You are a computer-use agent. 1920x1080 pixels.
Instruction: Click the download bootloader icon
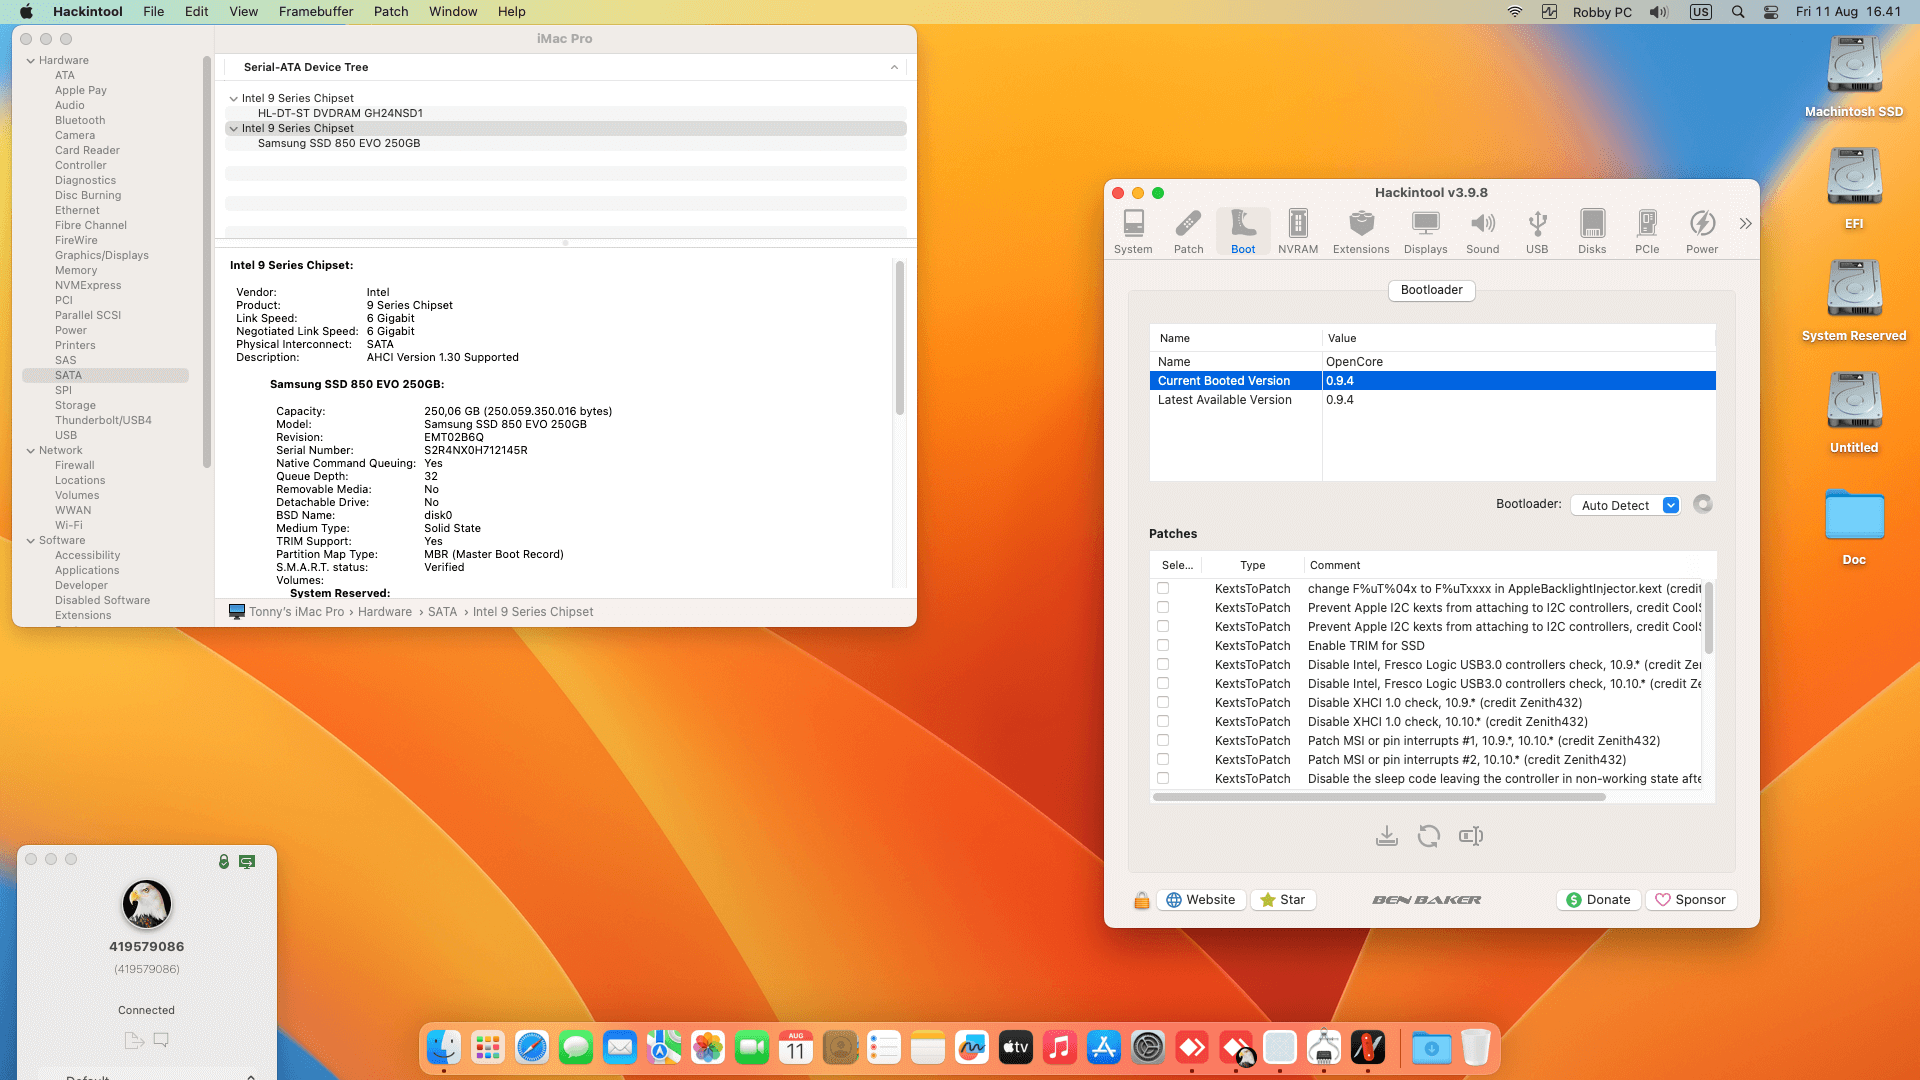point(1386,836)
